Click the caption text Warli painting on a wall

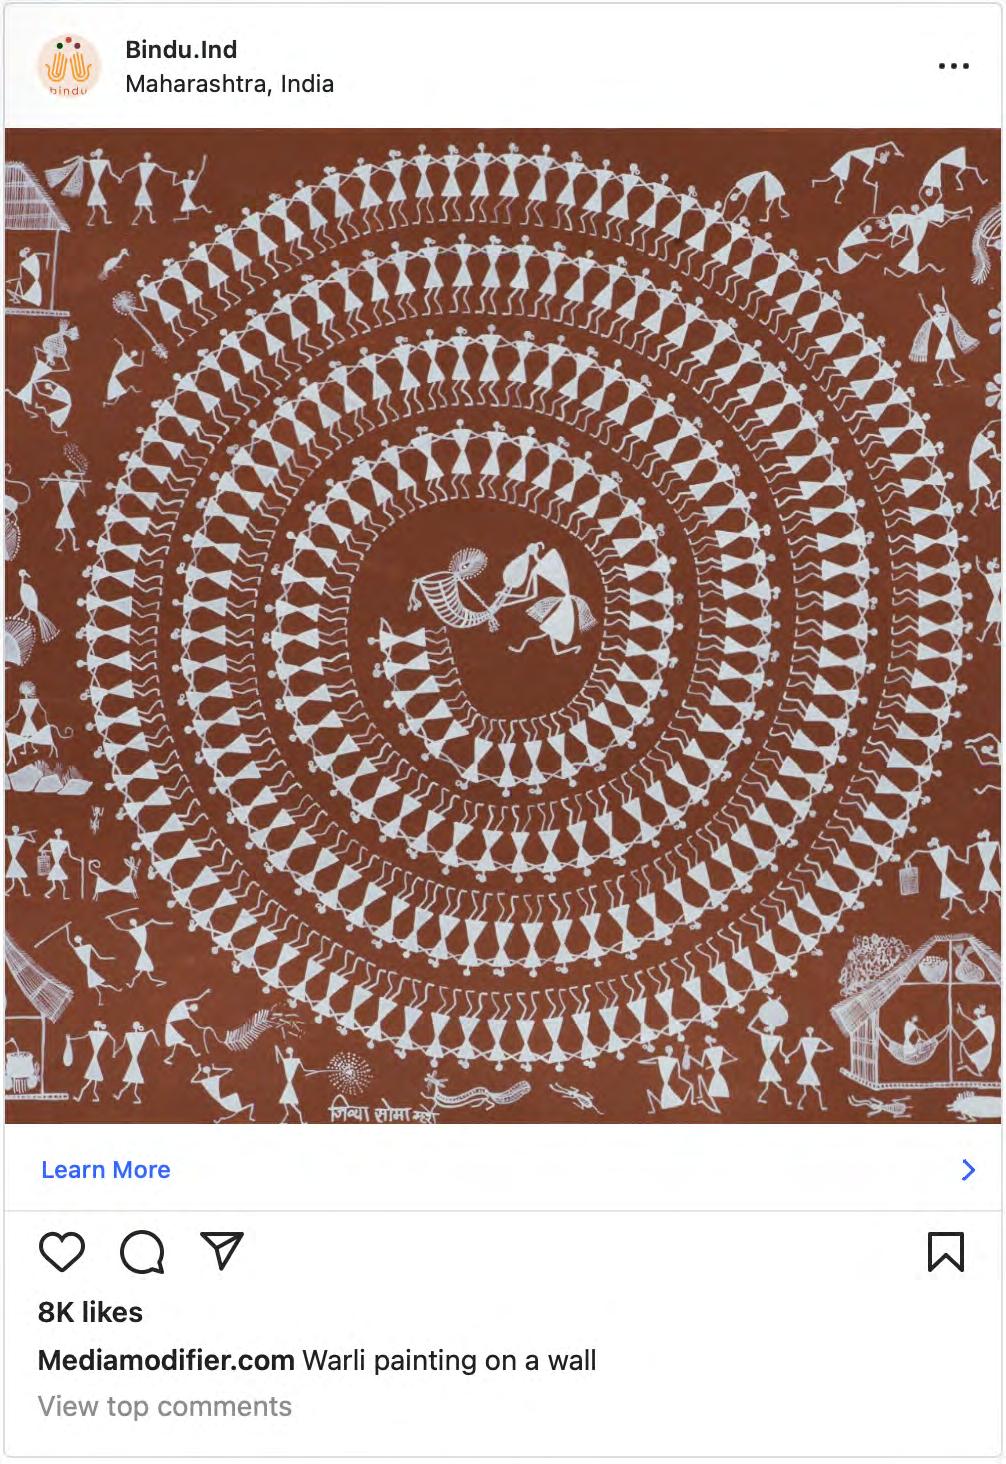click(x=449, y=1360)
